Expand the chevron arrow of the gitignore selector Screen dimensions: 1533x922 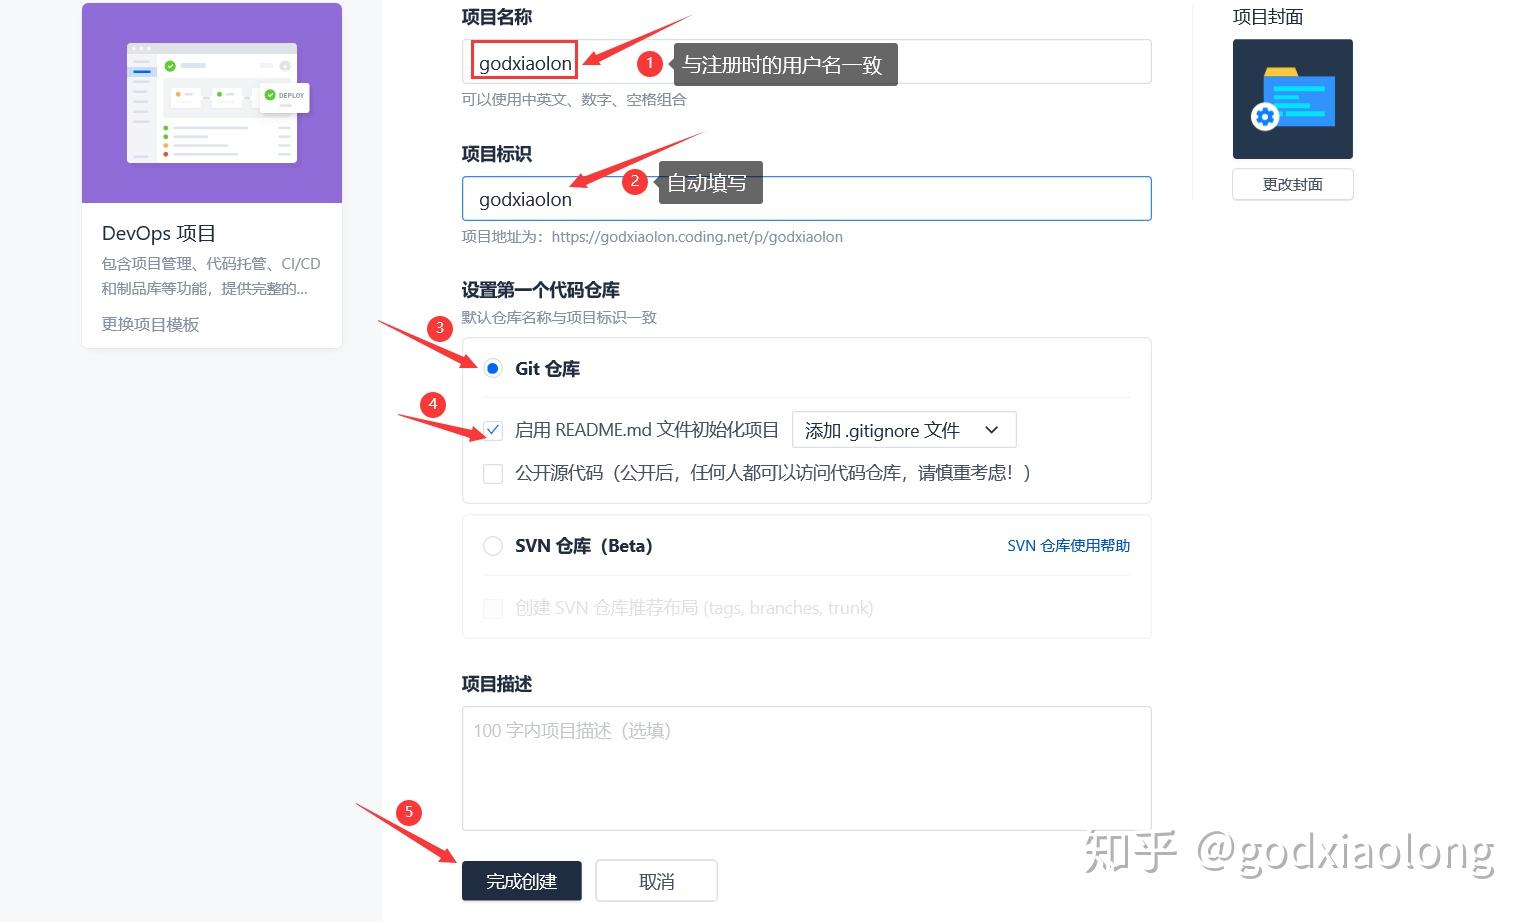[x=992, y=430]
